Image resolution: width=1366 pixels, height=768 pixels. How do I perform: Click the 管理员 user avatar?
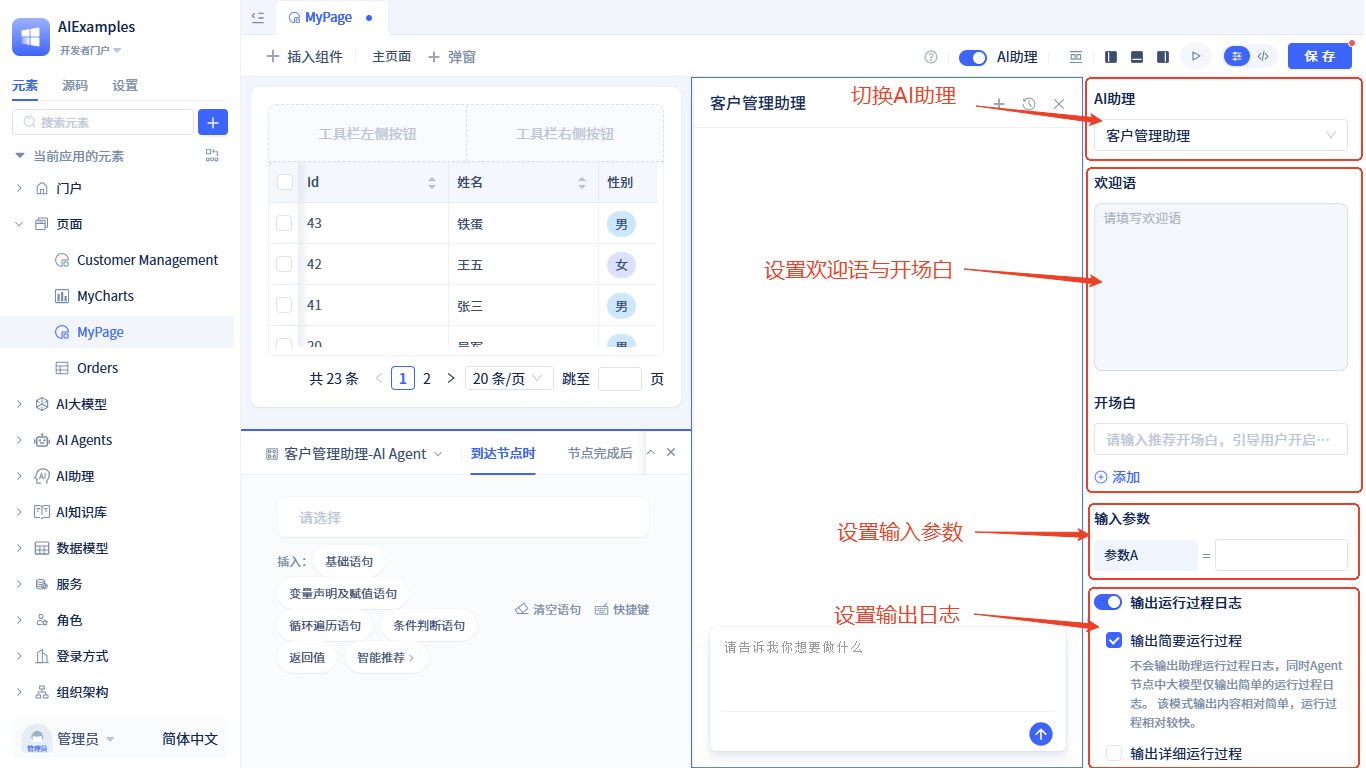(x=37, y=740)
